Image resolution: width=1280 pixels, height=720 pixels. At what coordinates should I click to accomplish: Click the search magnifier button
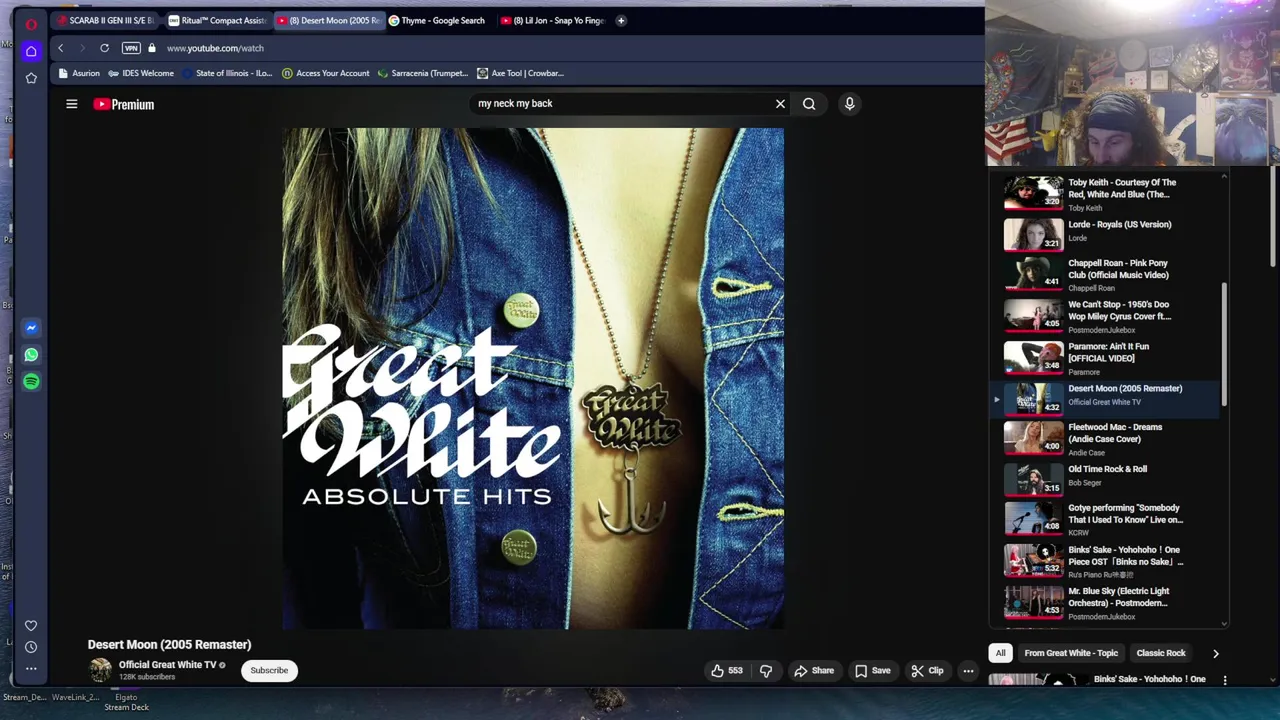[809, 103]
